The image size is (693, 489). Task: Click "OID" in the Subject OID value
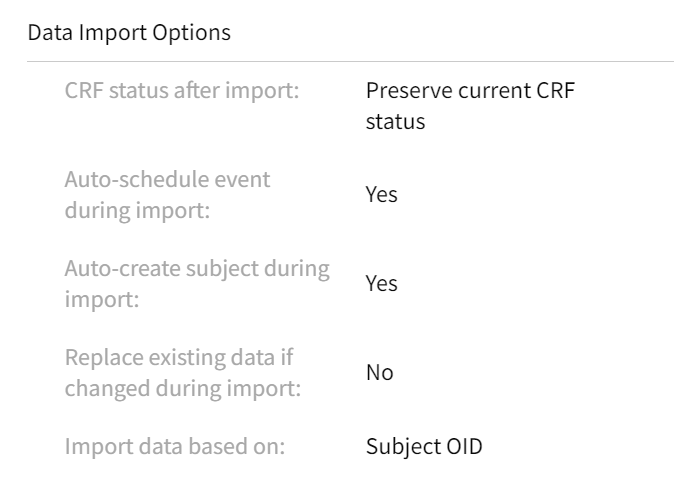coord(463,446)
